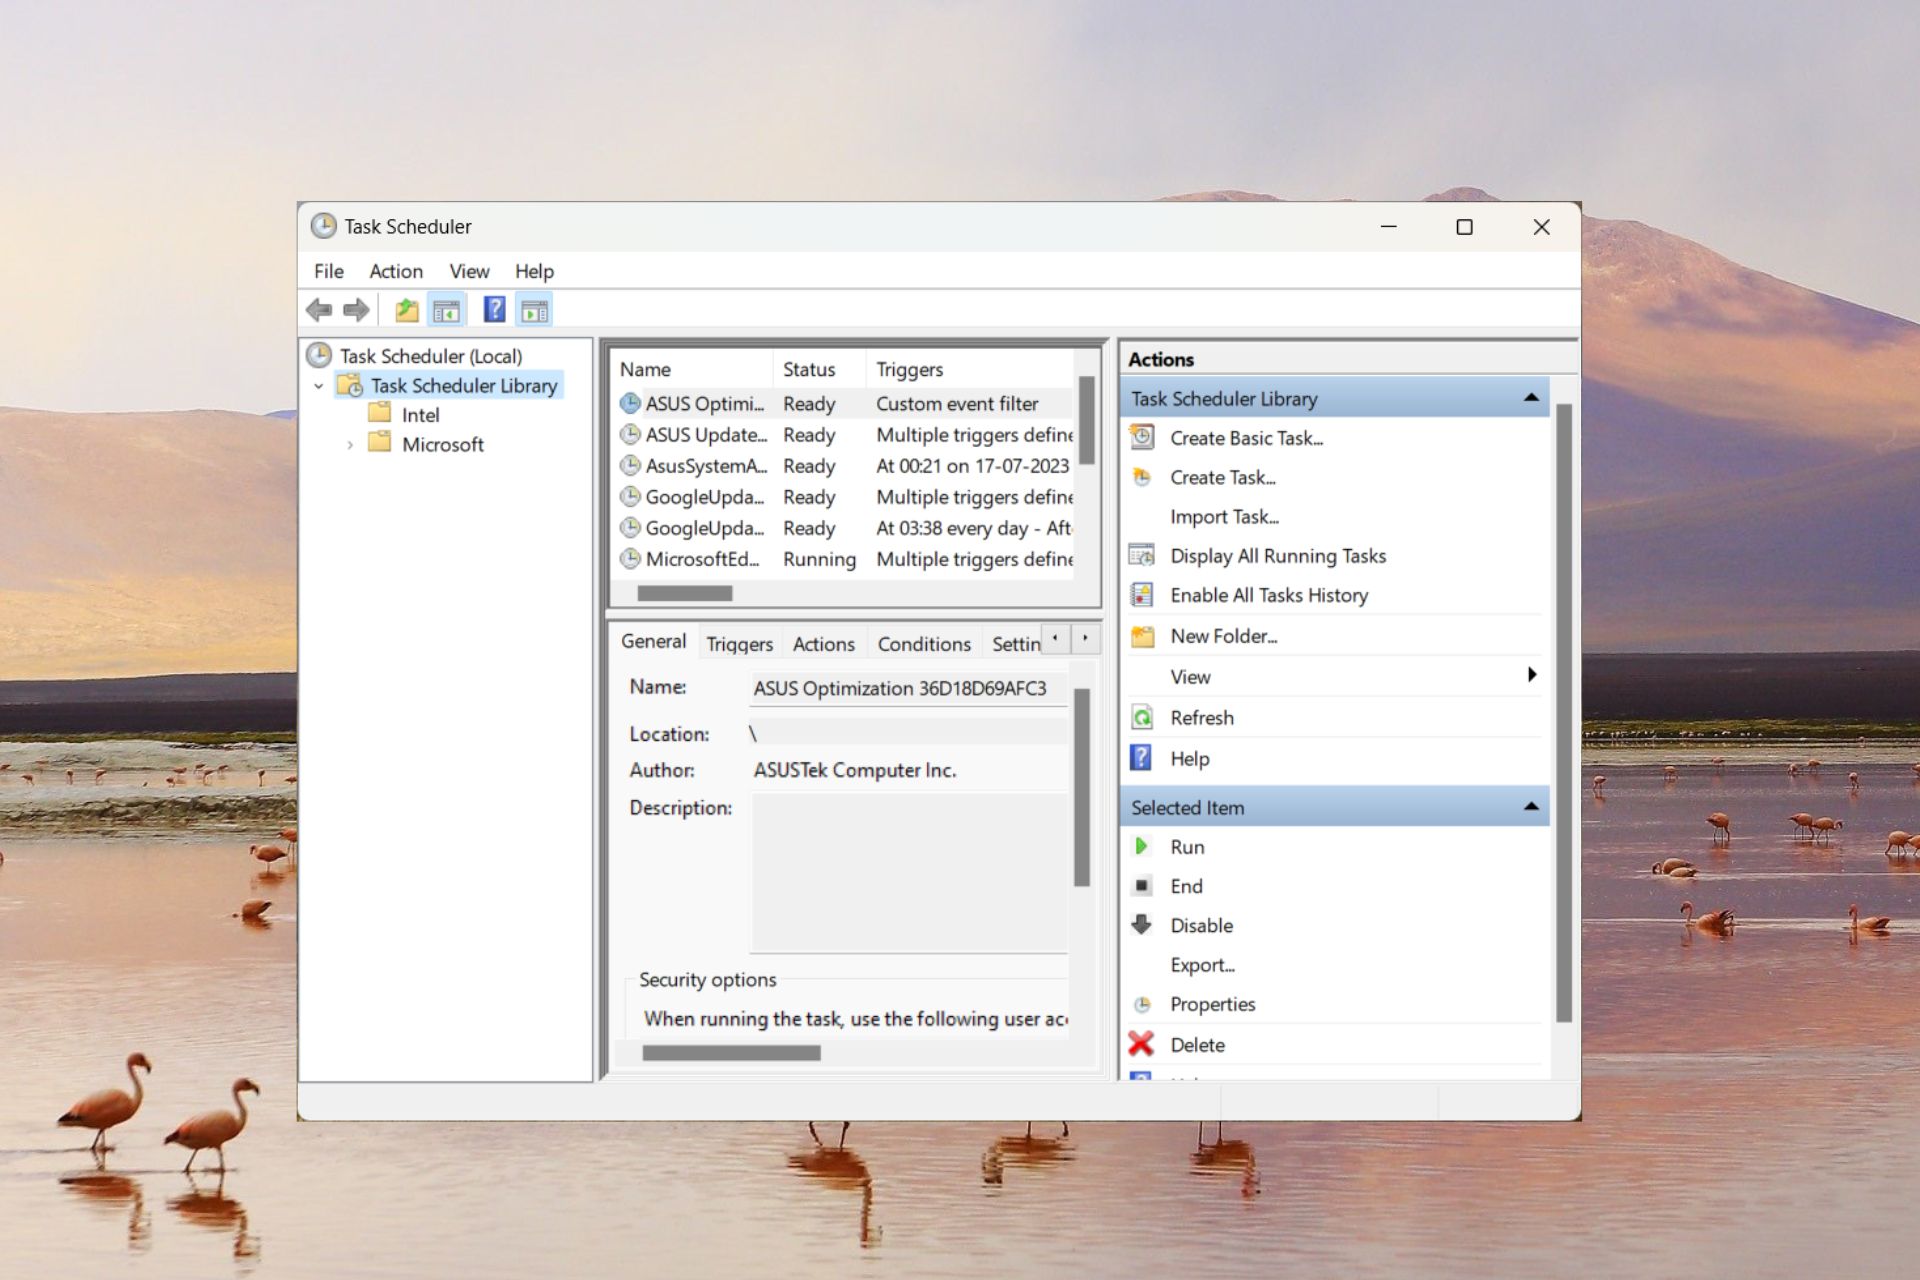Click the task list horizontal scrollbar thumb
The height and width of the screenshot is (1280, 1920).
pyautogui.click(x=685, y=593)
